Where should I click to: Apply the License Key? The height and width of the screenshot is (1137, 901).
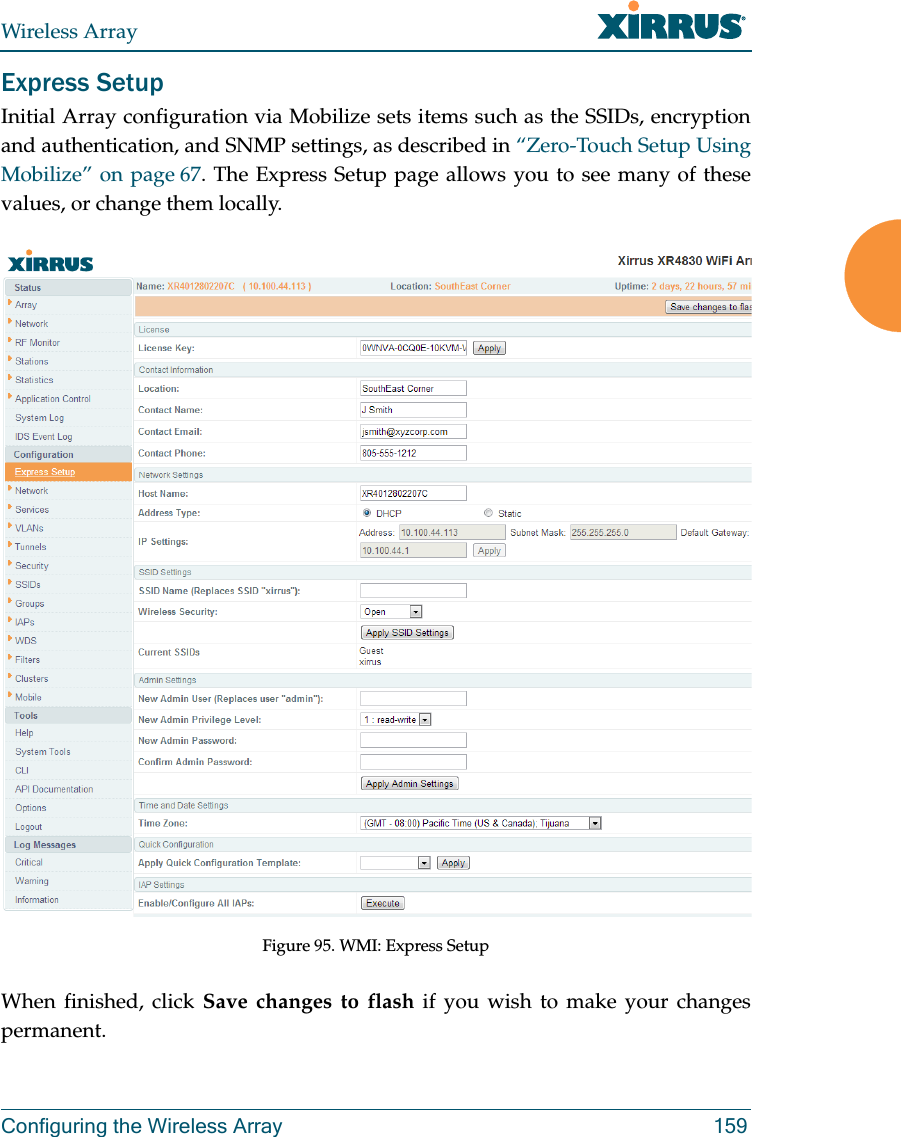pos(488,347)
